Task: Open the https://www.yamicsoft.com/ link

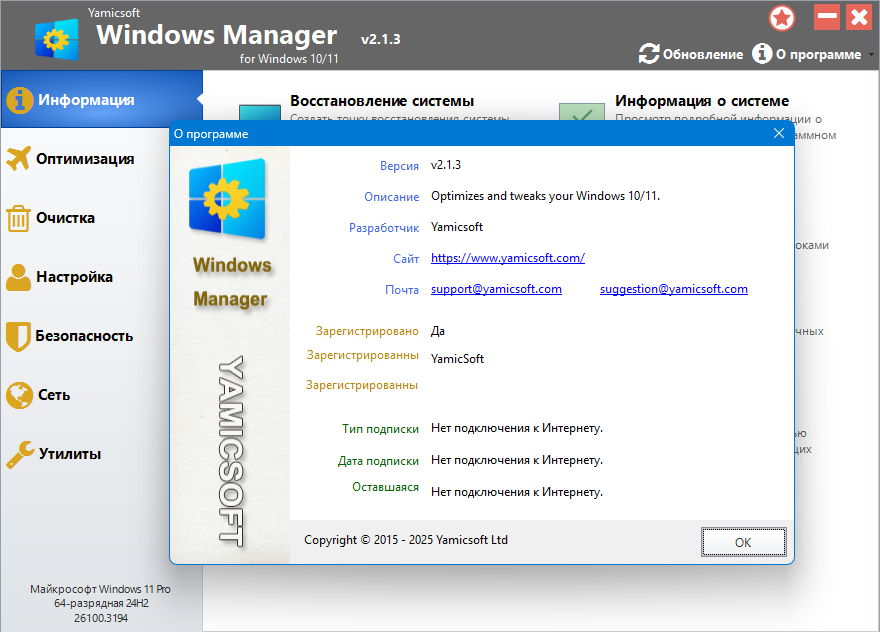Action: 508,258
